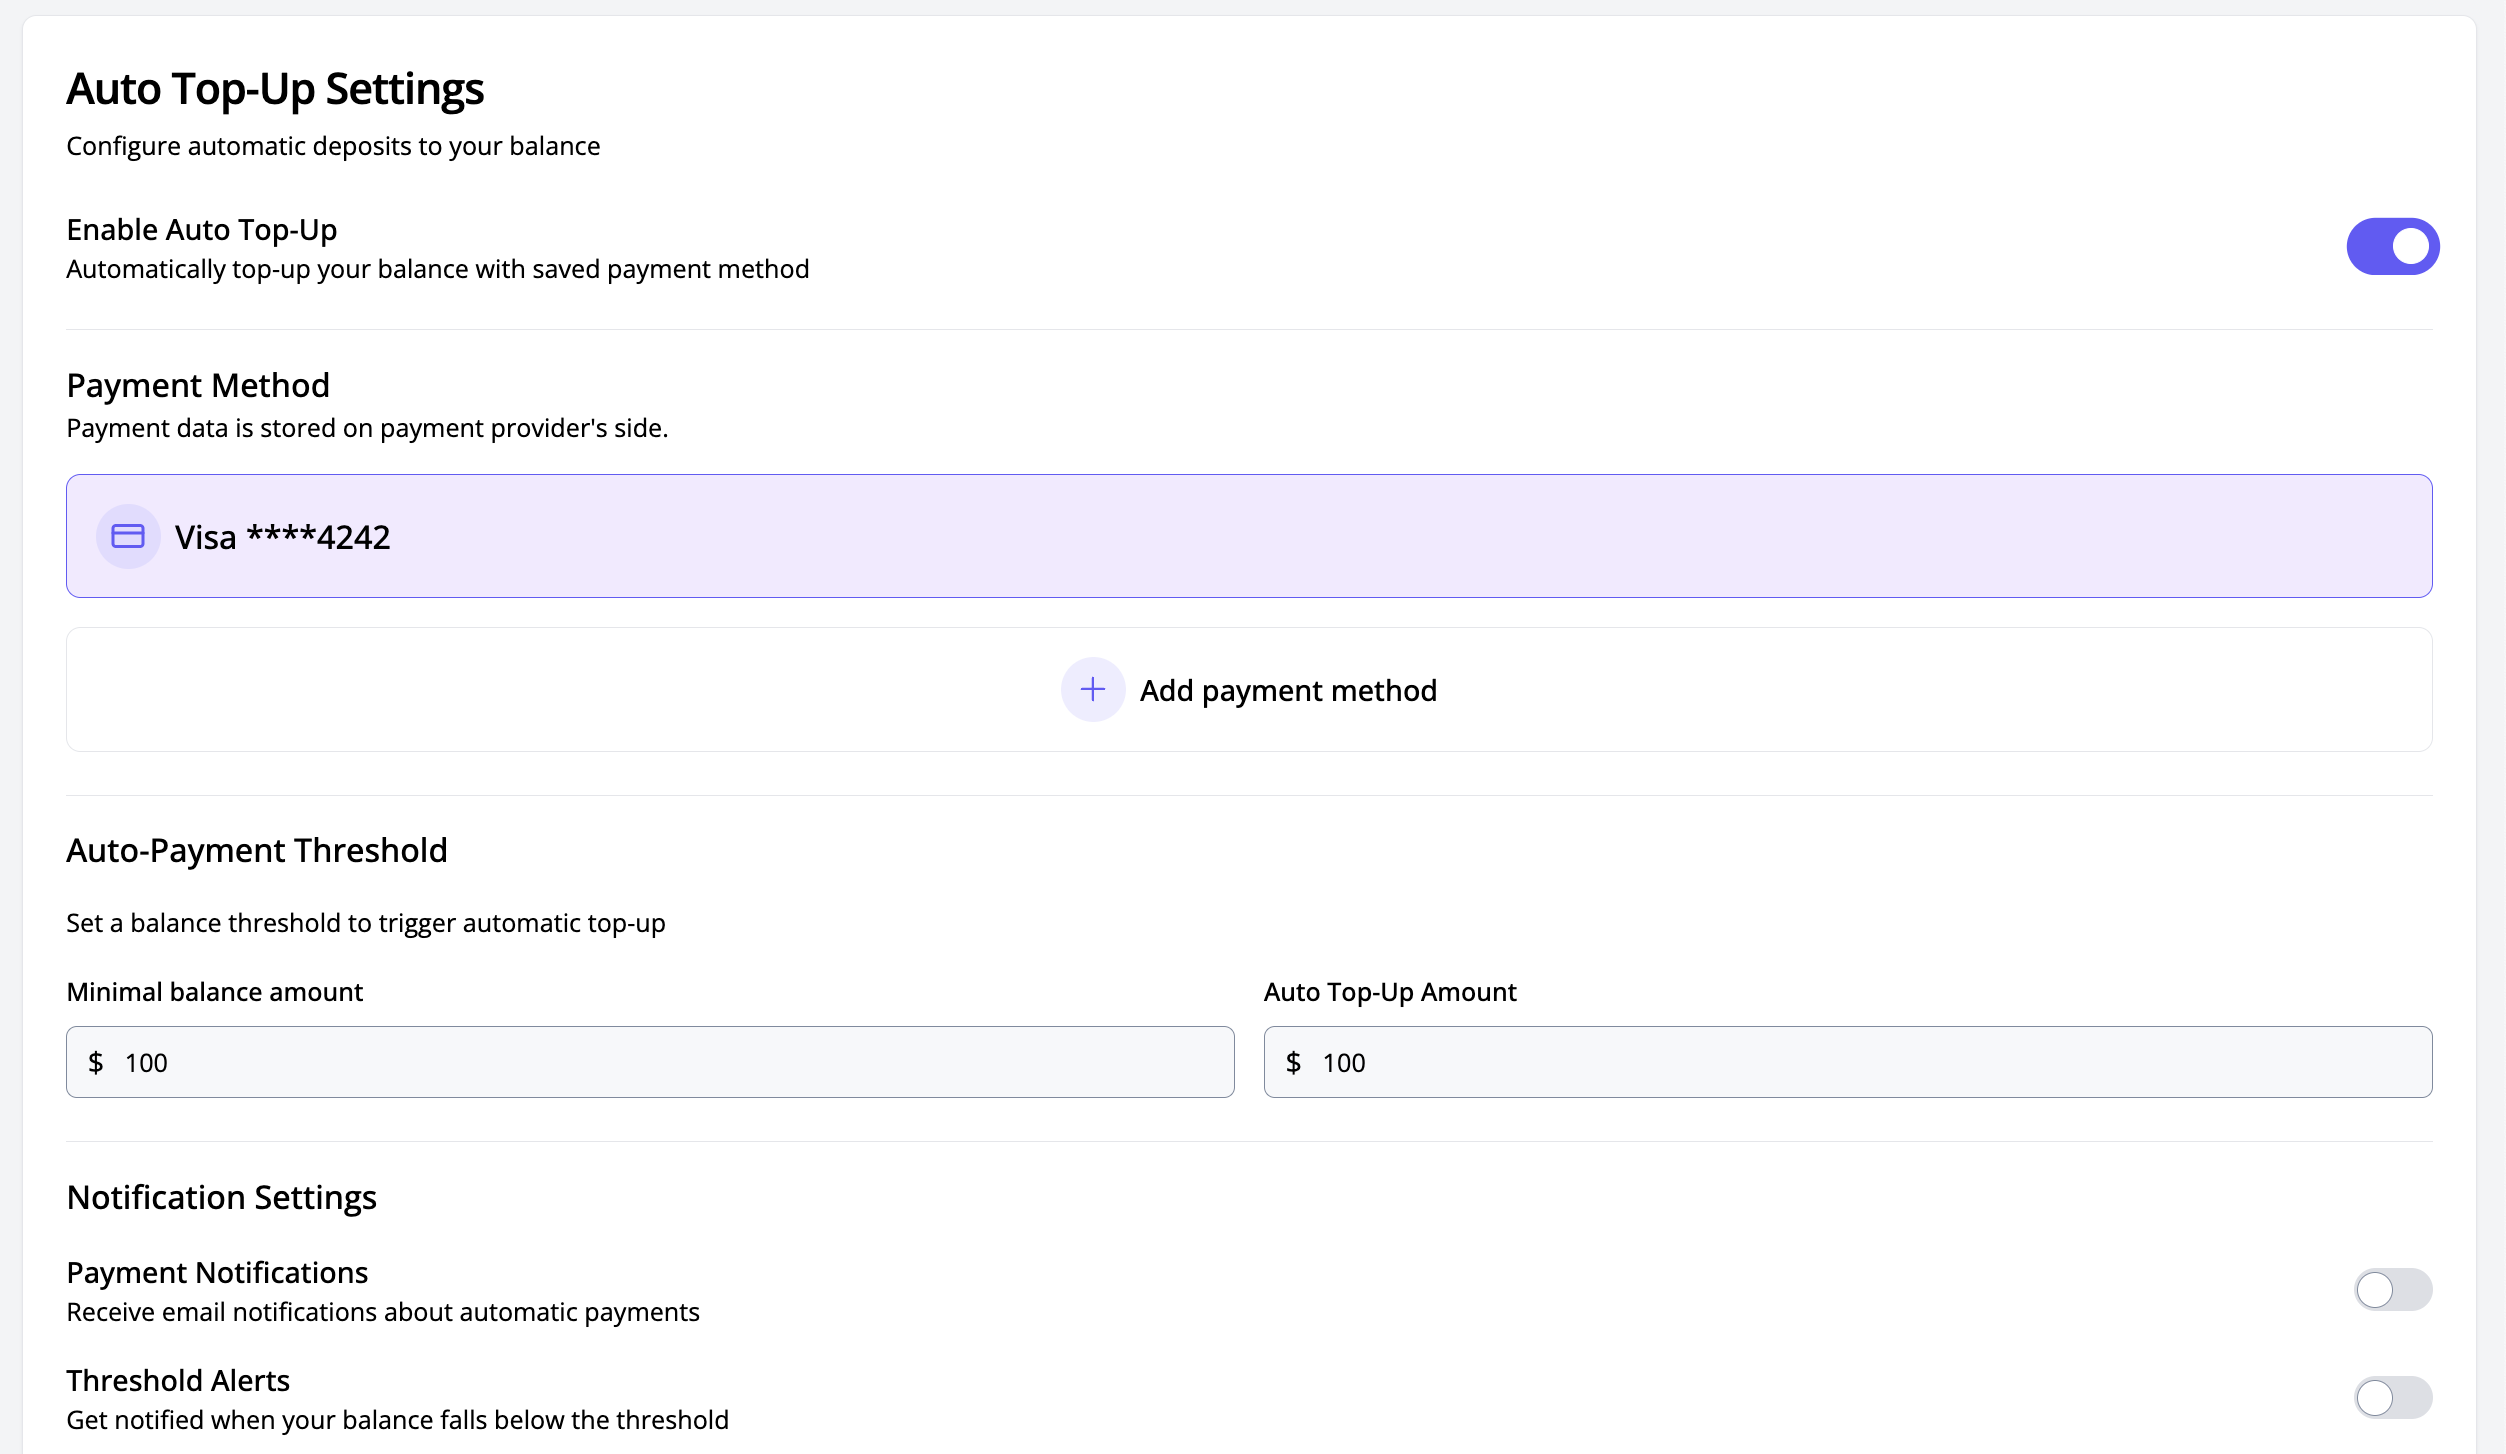This screenshot has width=2506, height=1454.
Task: Click the Payment Method section heading
Action: click(198, 385)
